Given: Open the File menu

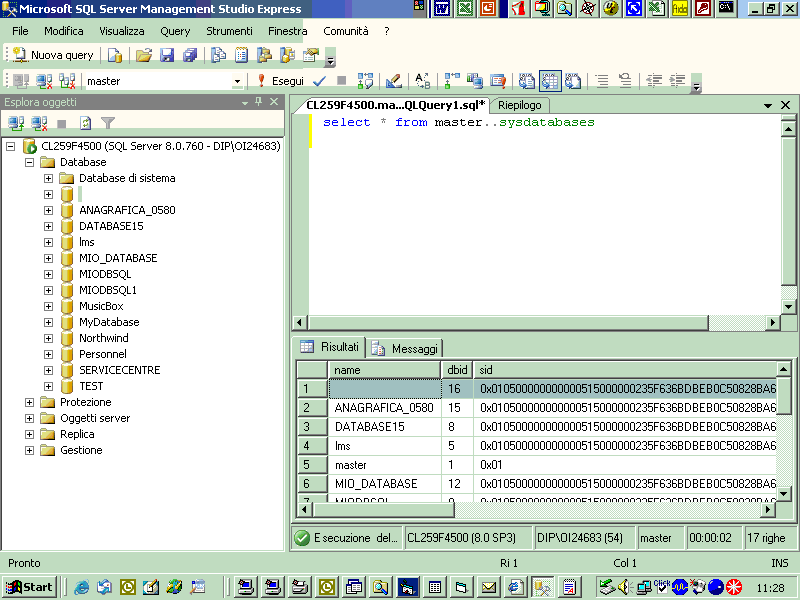Looking at the screenshot, I should (x=20, y=31).
